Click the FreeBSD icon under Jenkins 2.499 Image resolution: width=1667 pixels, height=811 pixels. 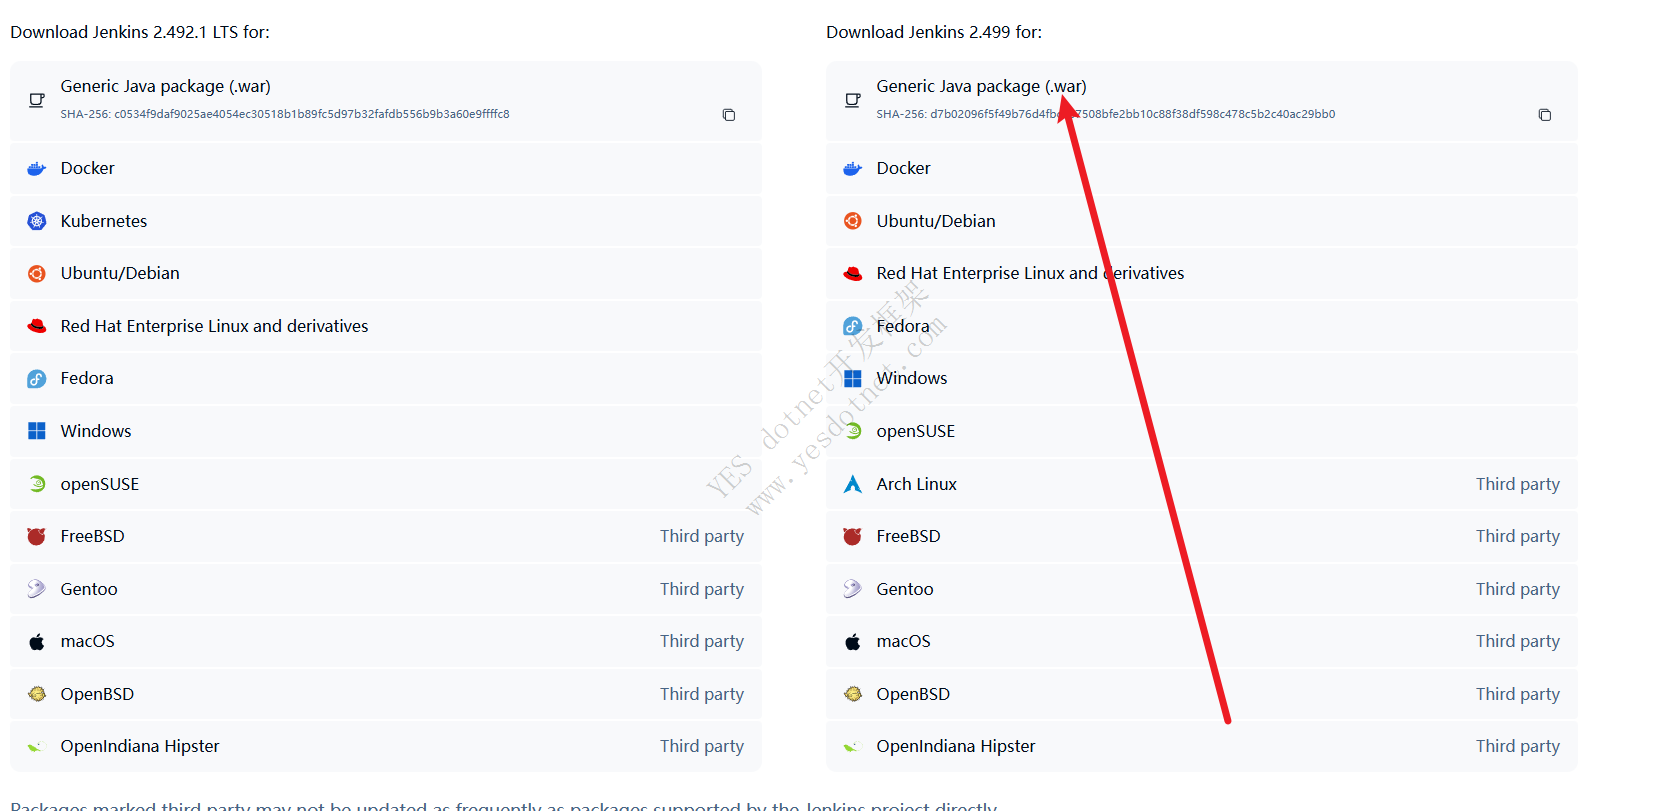pos(853,536)
